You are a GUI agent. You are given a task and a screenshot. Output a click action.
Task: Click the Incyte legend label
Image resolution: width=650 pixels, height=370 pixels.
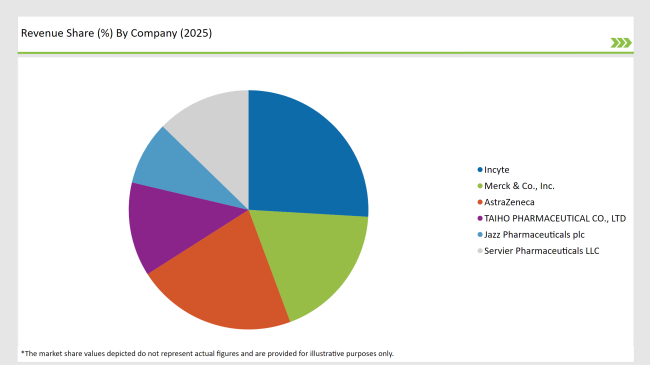click(x=497, y=170)
